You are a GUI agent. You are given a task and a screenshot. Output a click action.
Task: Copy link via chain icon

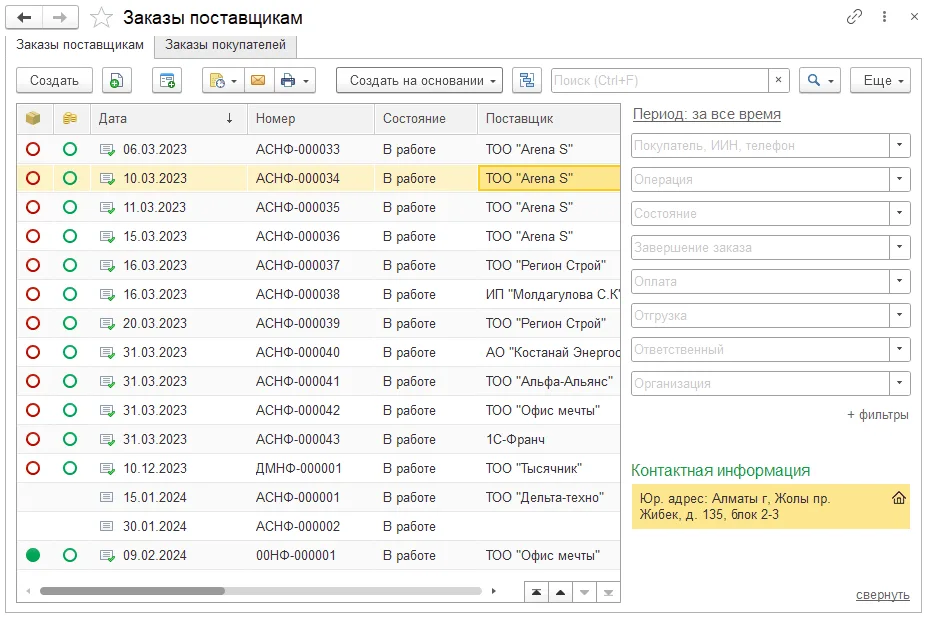tap(854, 17)
